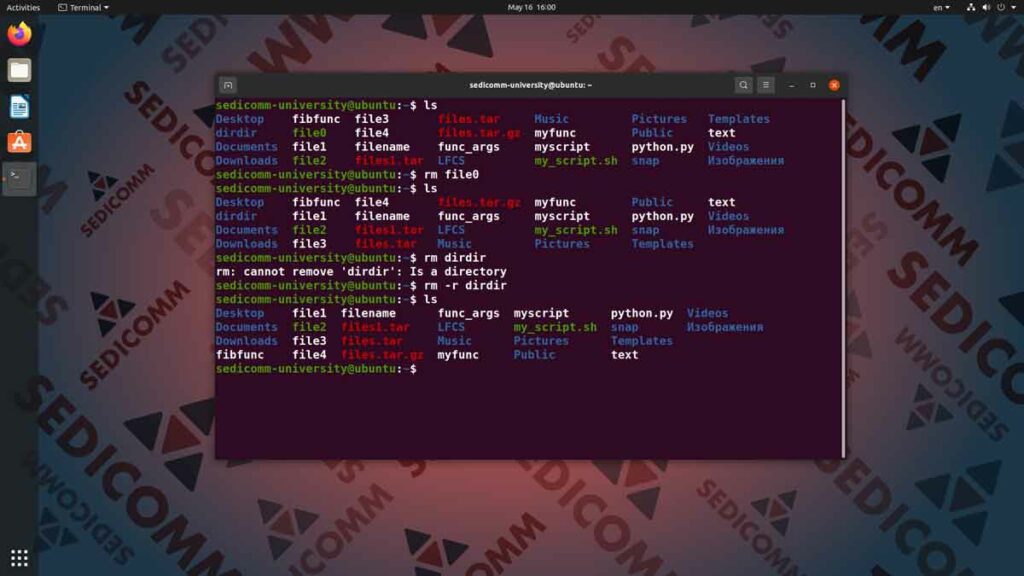Maximize the terminal window
1024x576 pixels.
tap(812, 85)
